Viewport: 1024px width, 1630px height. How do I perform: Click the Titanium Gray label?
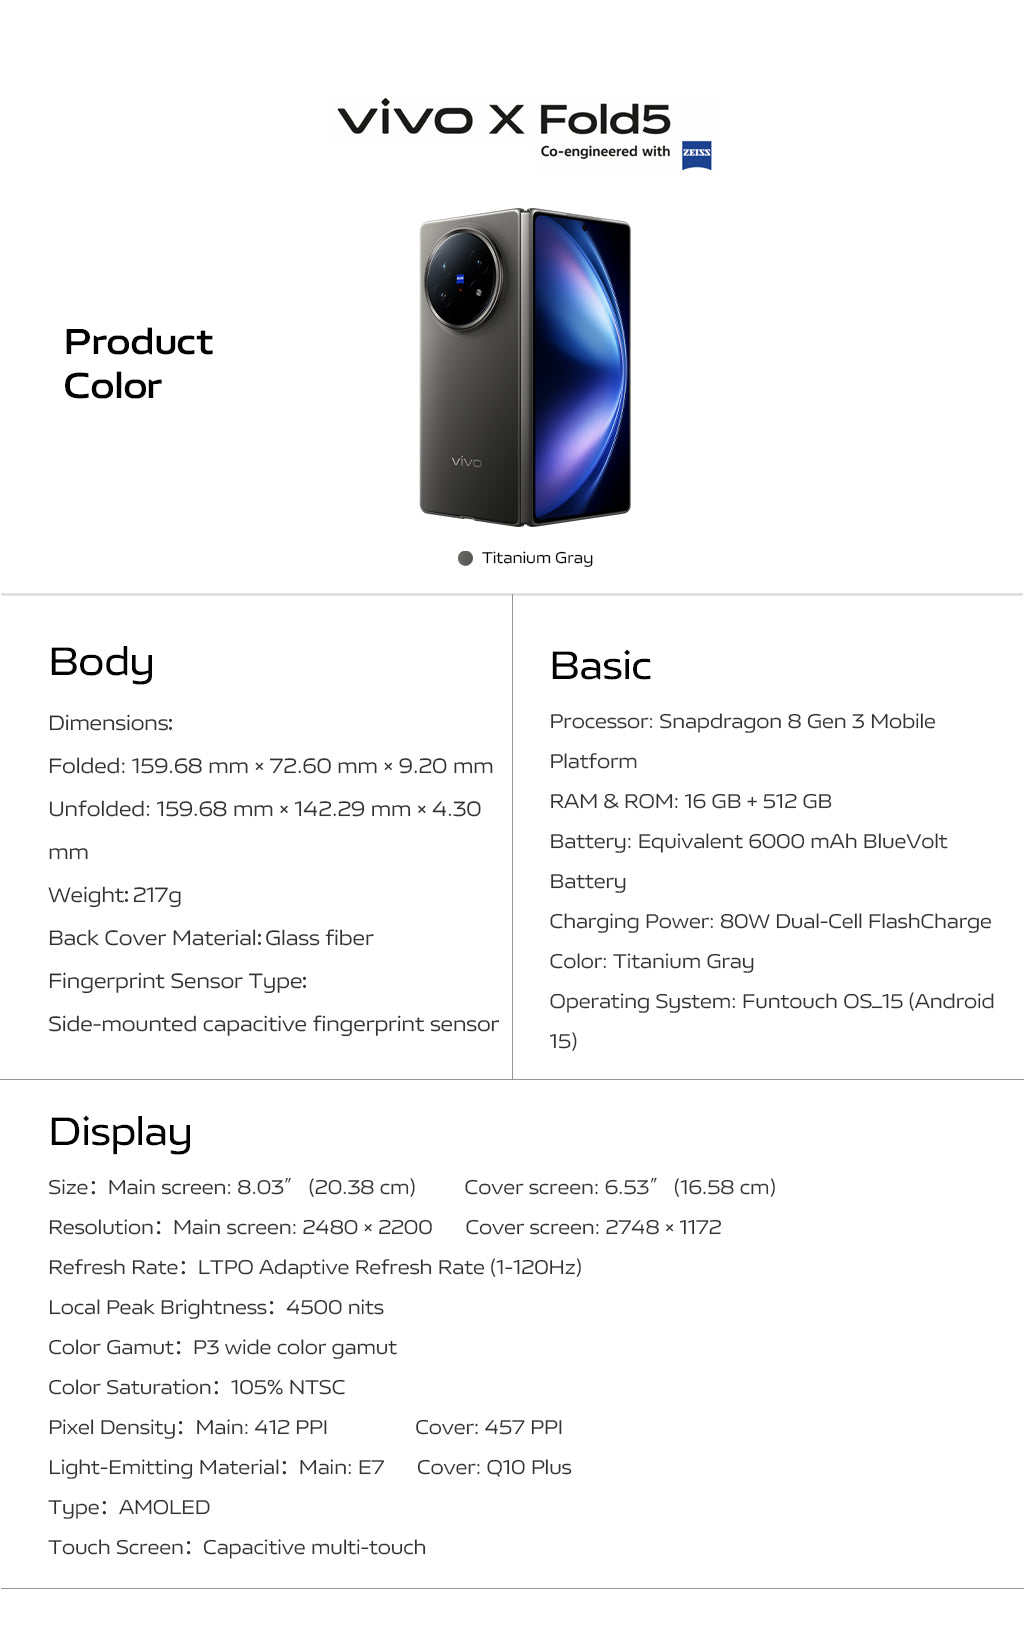point(537,558)
